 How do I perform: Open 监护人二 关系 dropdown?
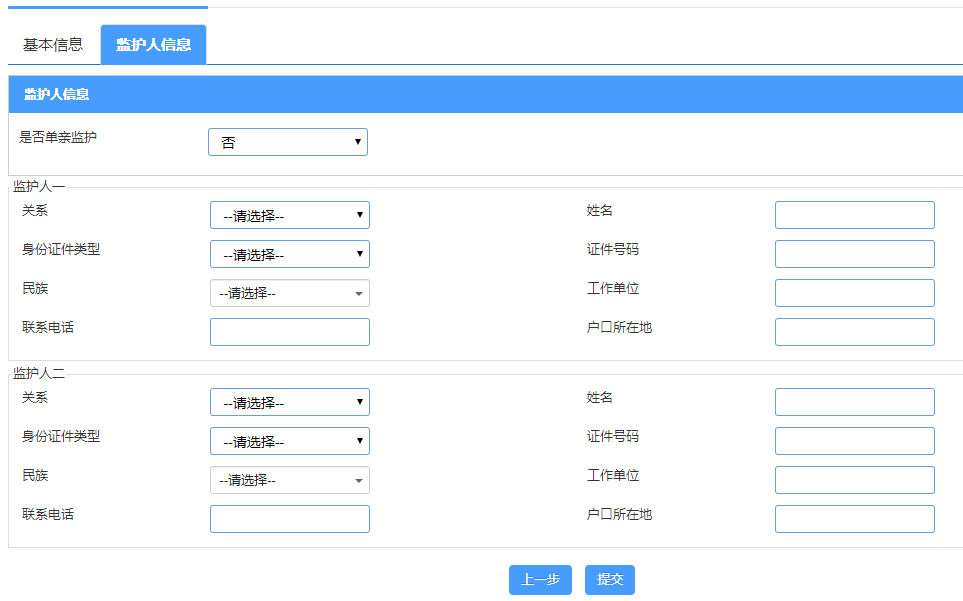pyautogui.click(x=290, y=402)
